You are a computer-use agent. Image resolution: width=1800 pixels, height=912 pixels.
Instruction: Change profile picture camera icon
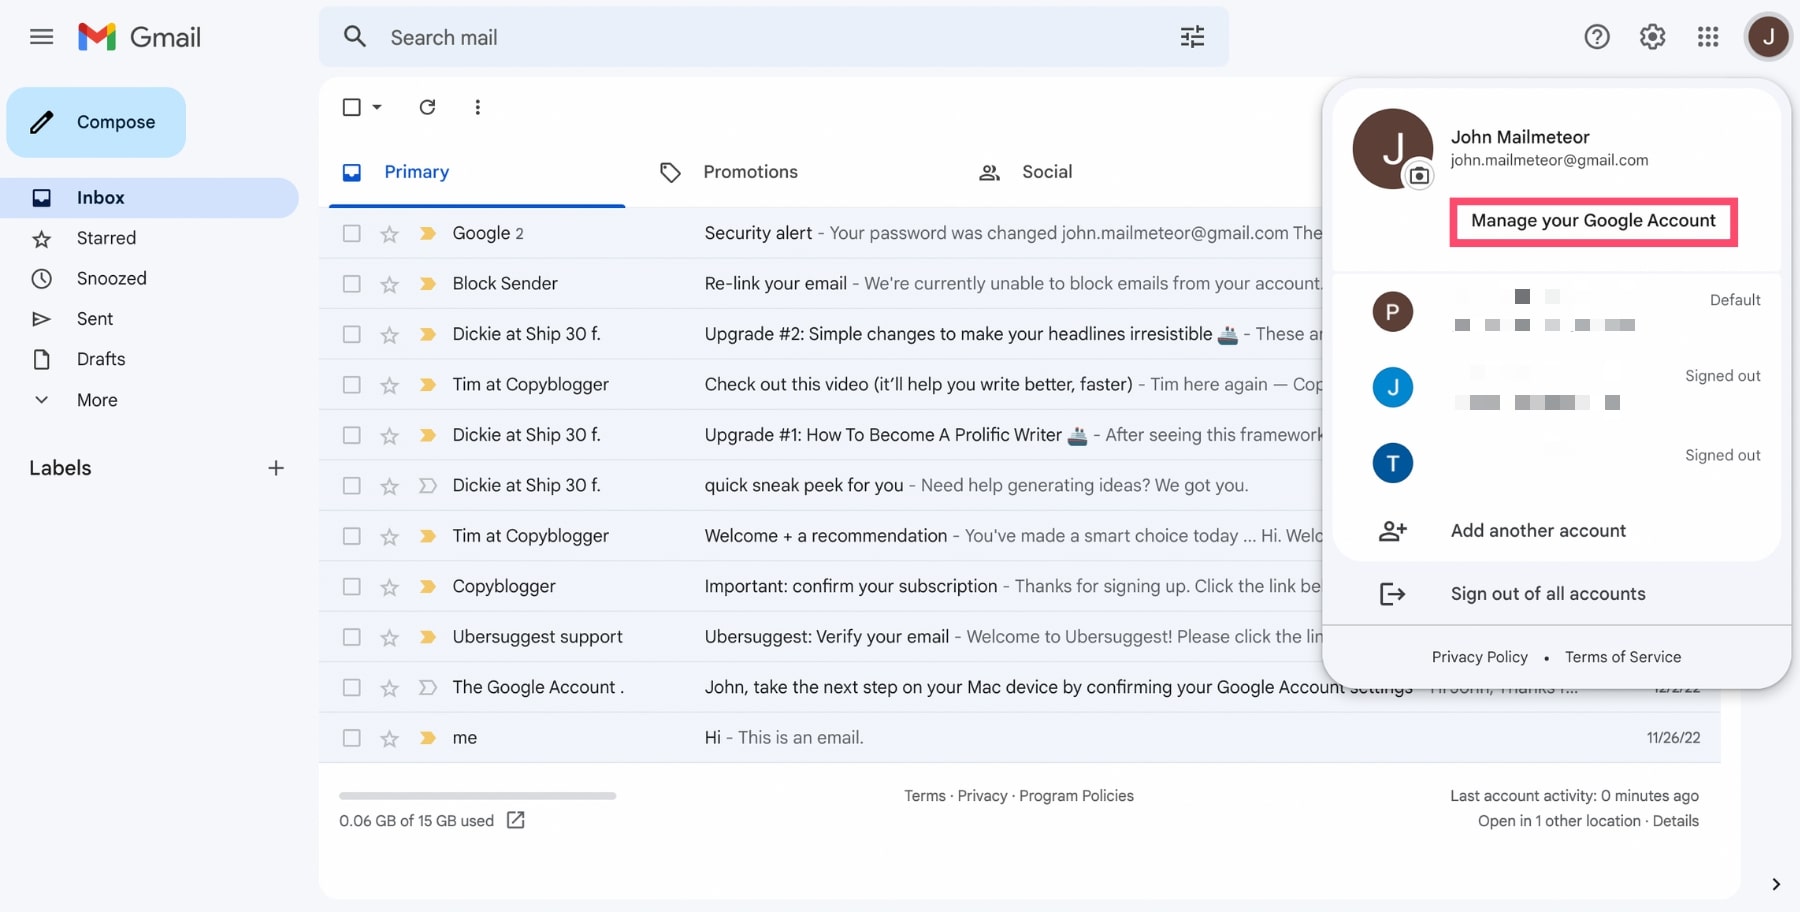click(x=1419, y=176)
